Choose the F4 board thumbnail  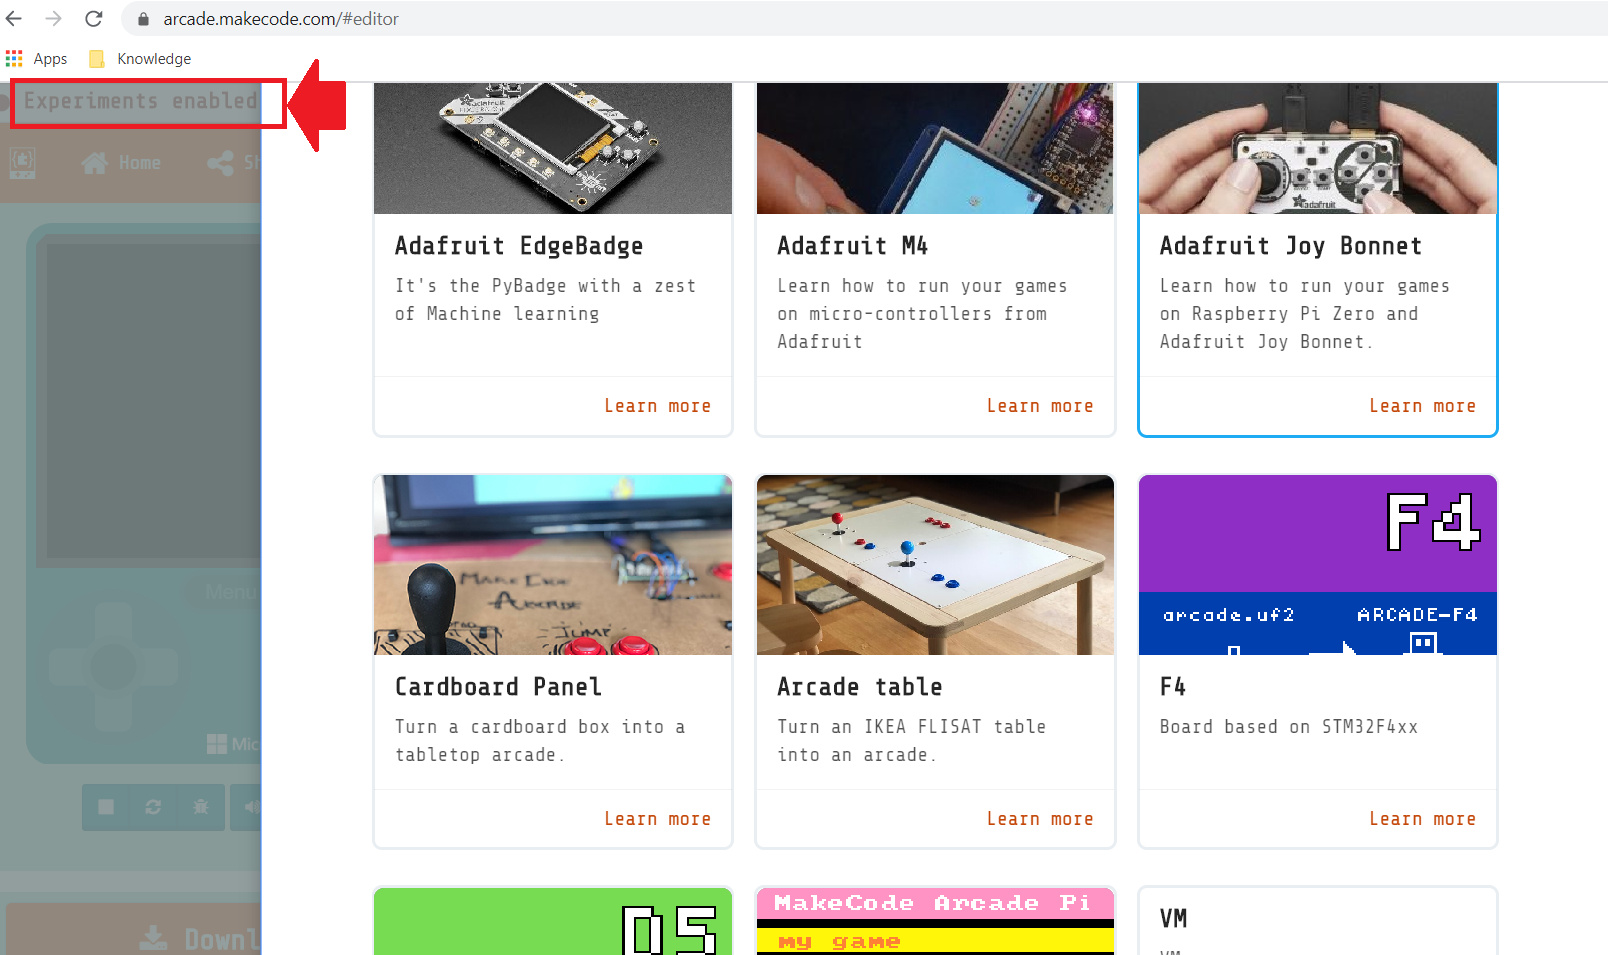pos(1318,565)
